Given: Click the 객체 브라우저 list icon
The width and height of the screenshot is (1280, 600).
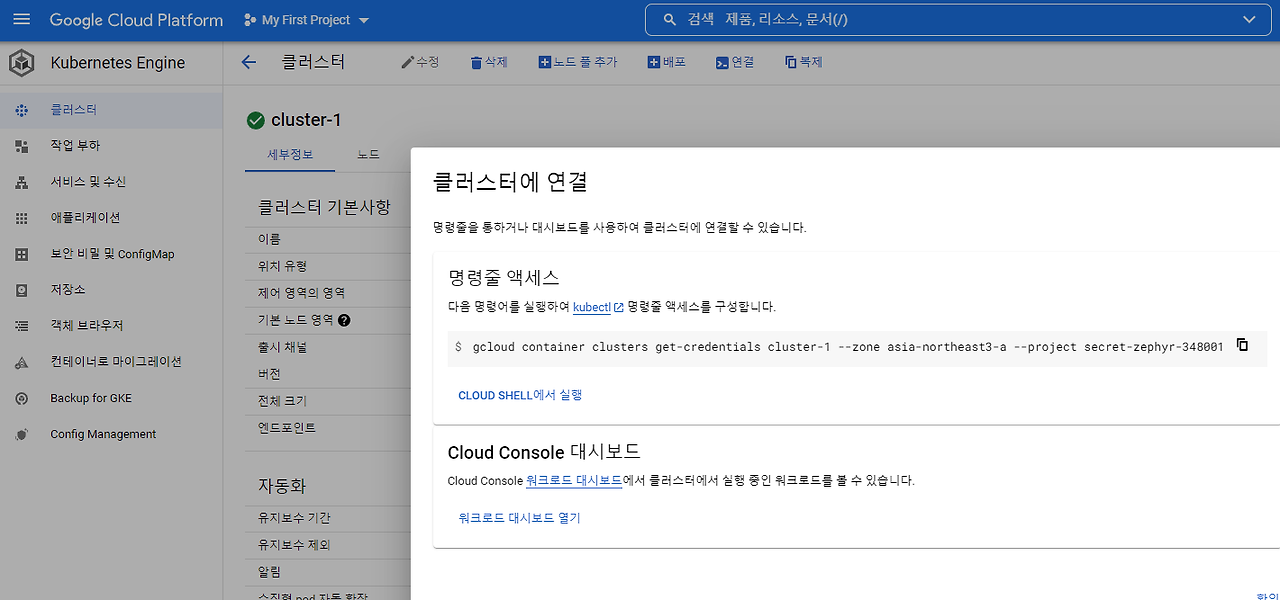Looking at the screenshot, I should coord(22,326).
